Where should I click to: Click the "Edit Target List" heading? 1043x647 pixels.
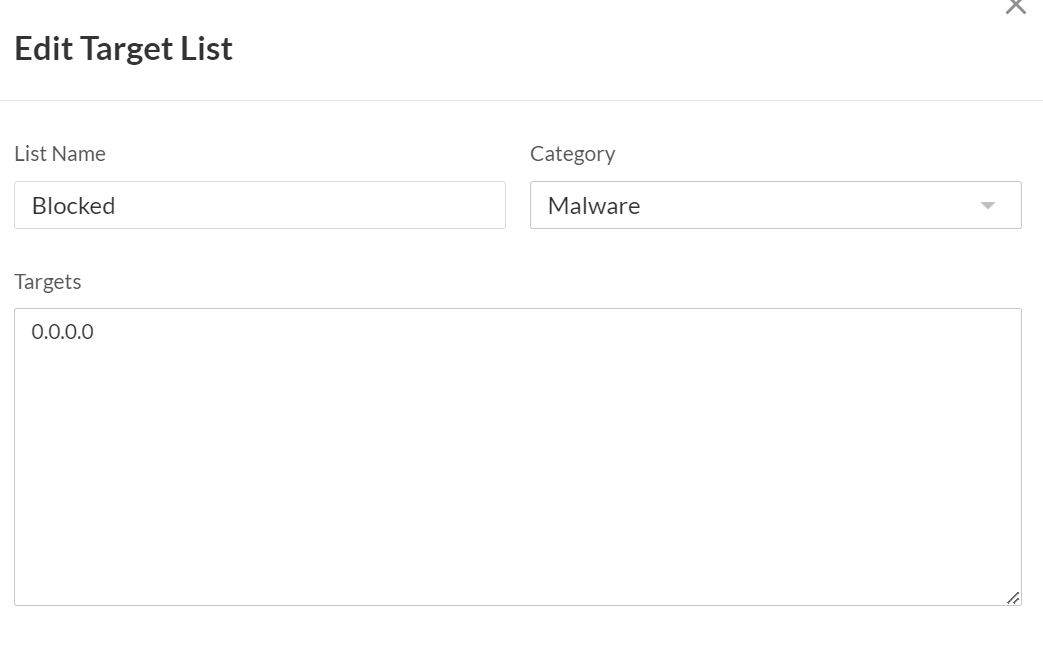[123, 49]
